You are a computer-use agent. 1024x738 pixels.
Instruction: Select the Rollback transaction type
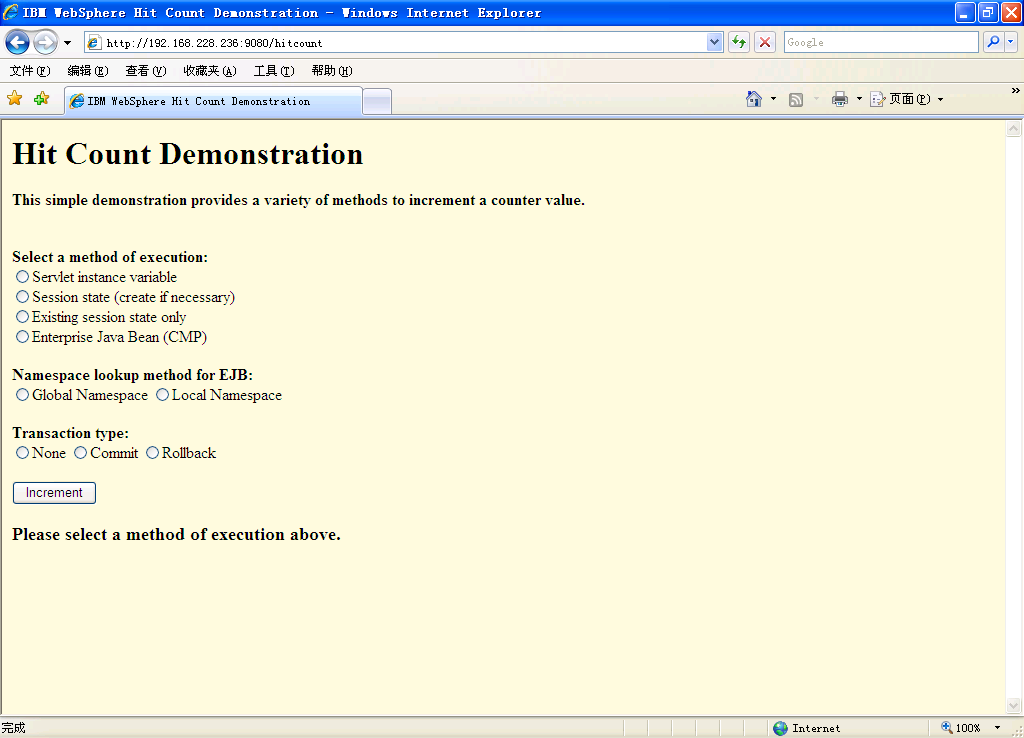pos(153,453)
